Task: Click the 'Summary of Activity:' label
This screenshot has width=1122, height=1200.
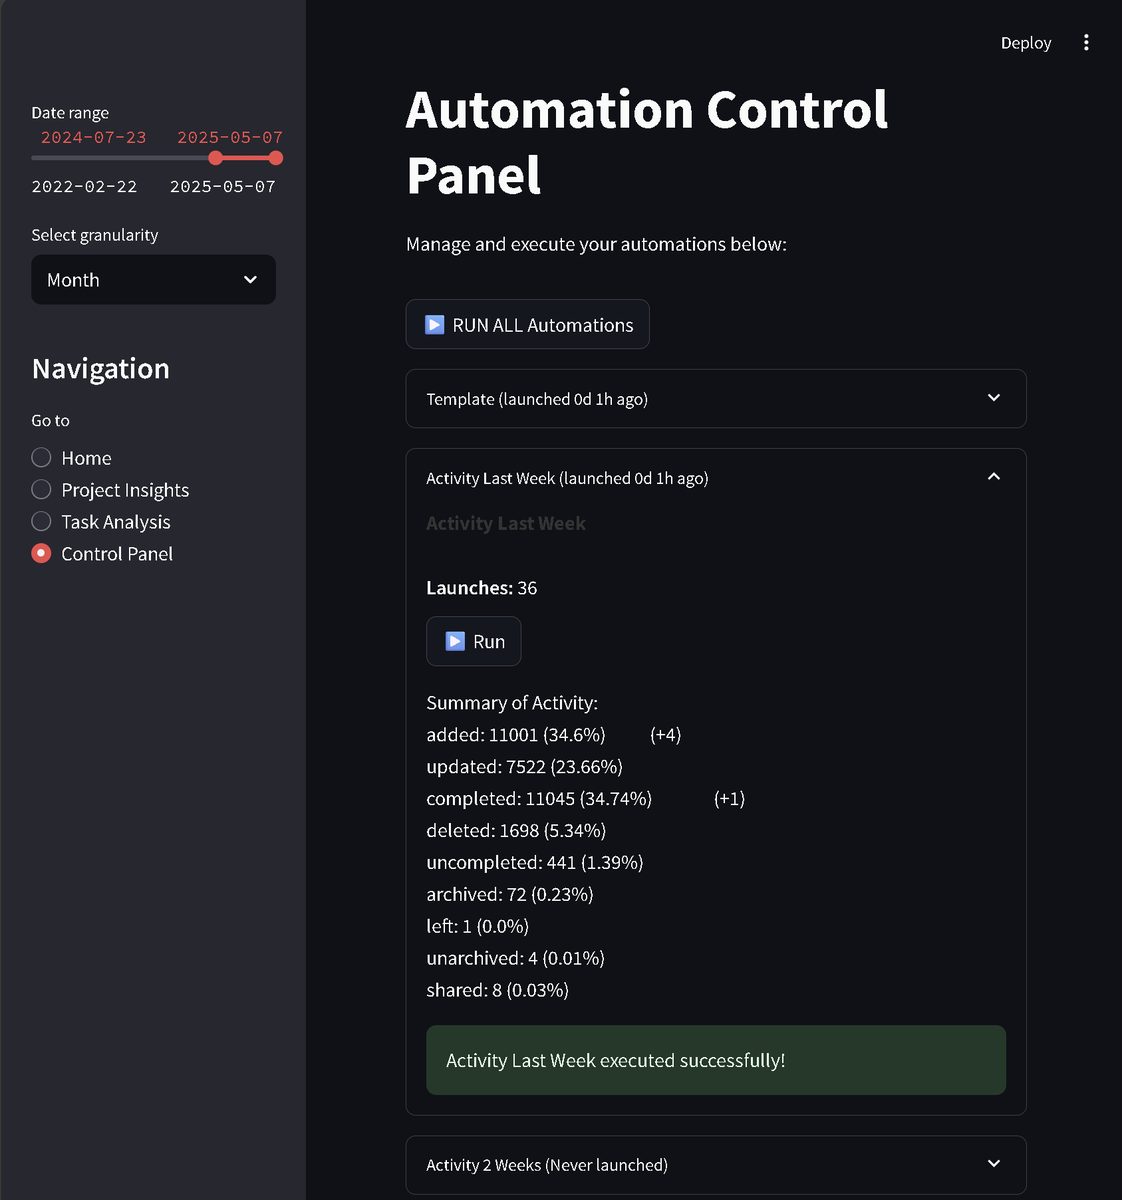Action: [x=512, y=703]
